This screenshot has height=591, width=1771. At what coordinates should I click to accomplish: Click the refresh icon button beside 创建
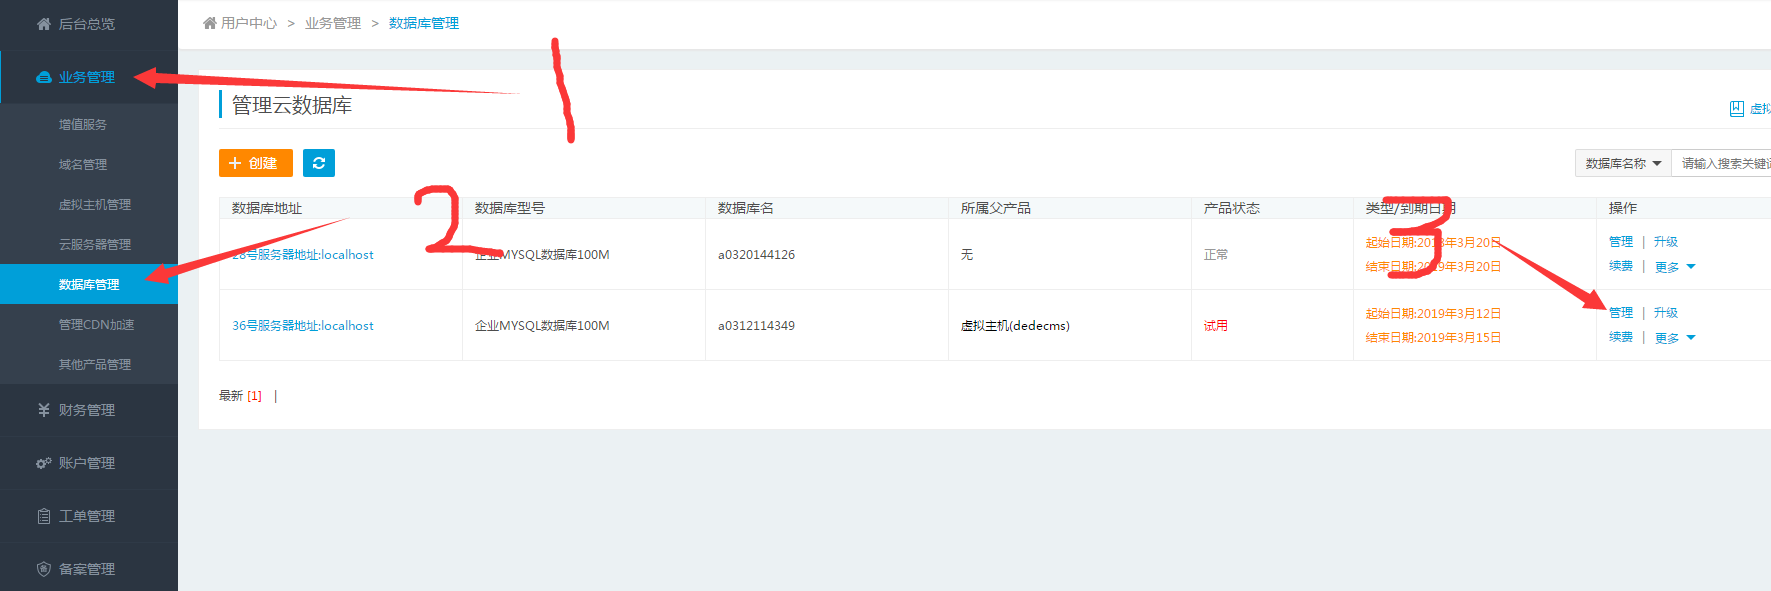click(319, 163)
